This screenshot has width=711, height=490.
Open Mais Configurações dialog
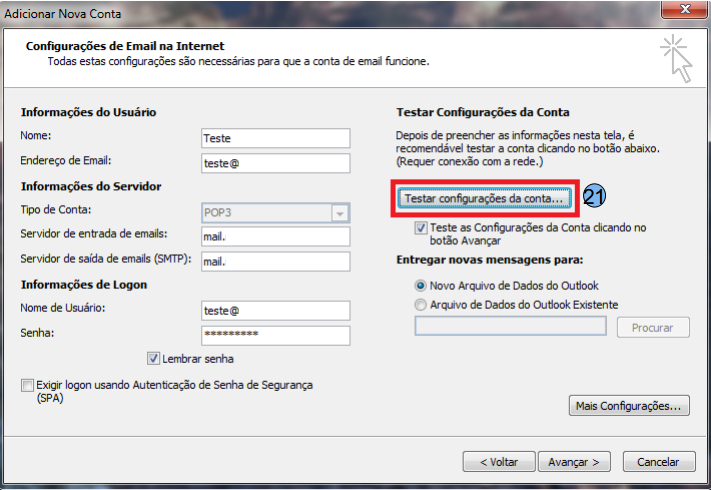pos(629,406)
